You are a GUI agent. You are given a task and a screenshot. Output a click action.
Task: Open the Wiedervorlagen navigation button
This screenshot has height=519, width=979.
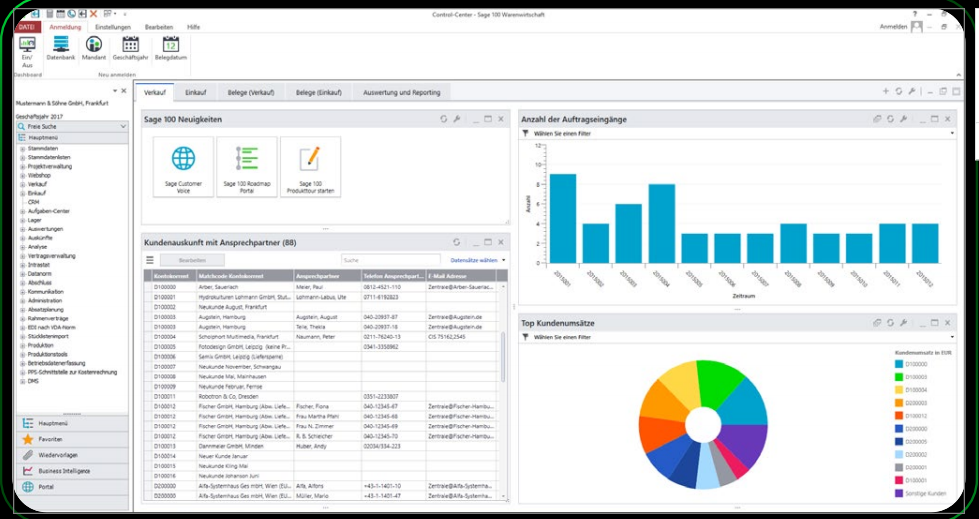coord(71,455)
